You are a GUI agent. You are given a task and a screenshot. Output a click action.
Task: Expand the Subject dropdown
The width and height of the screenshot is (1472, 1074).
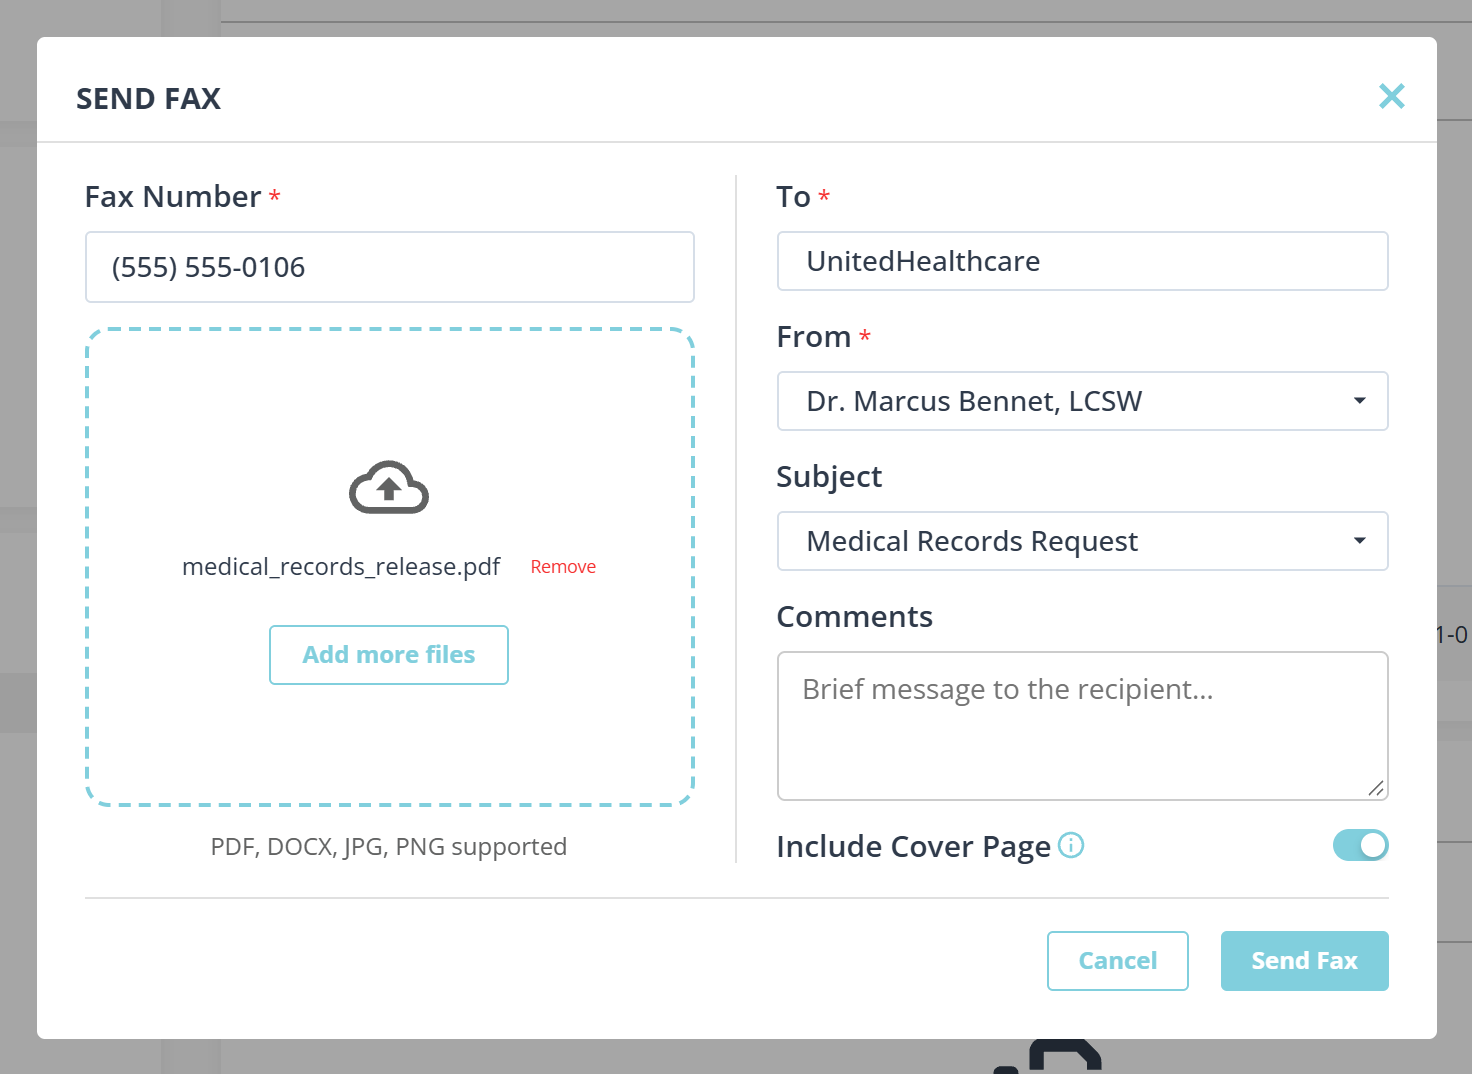coord(1082,541)
